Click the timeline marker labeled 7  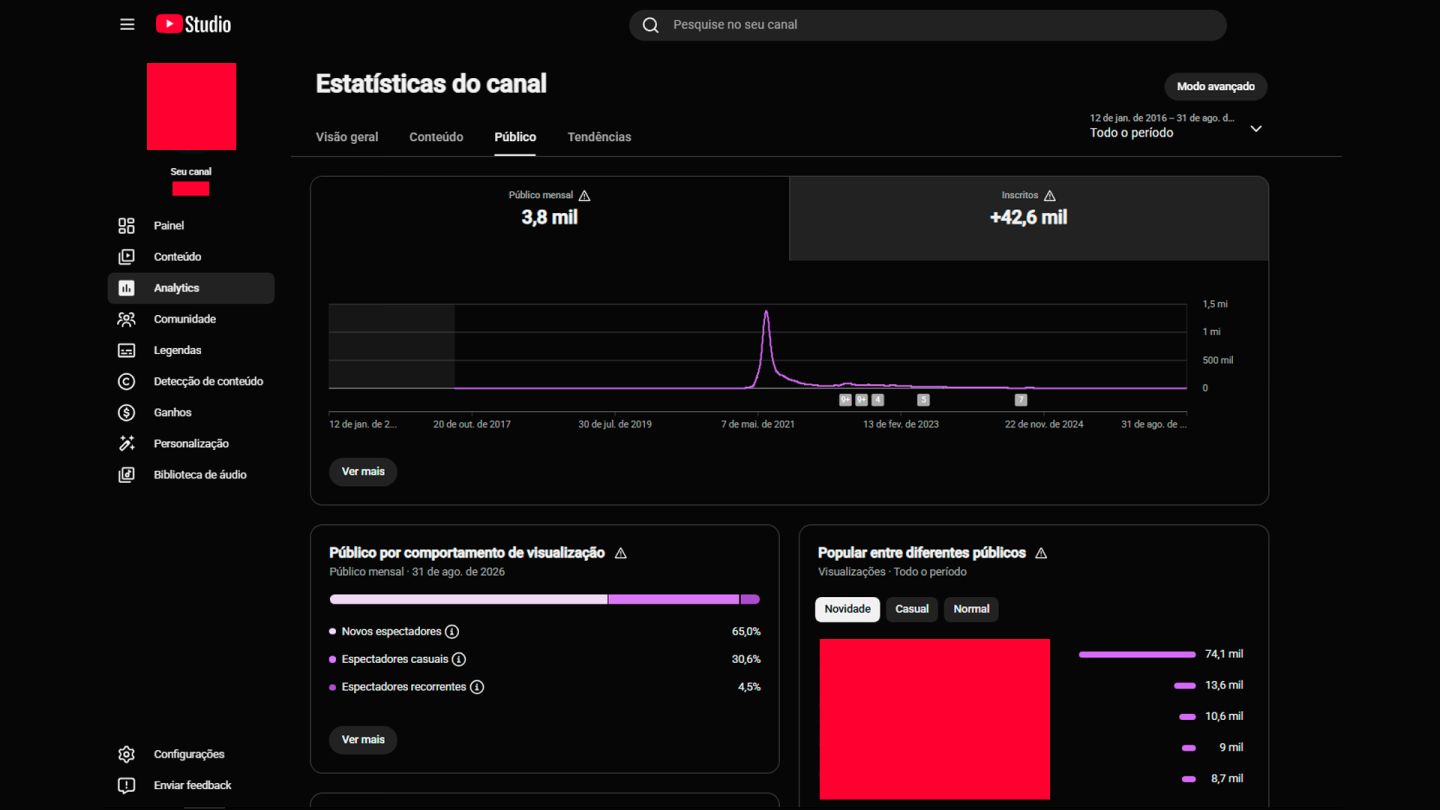(x=1021, y=400)
